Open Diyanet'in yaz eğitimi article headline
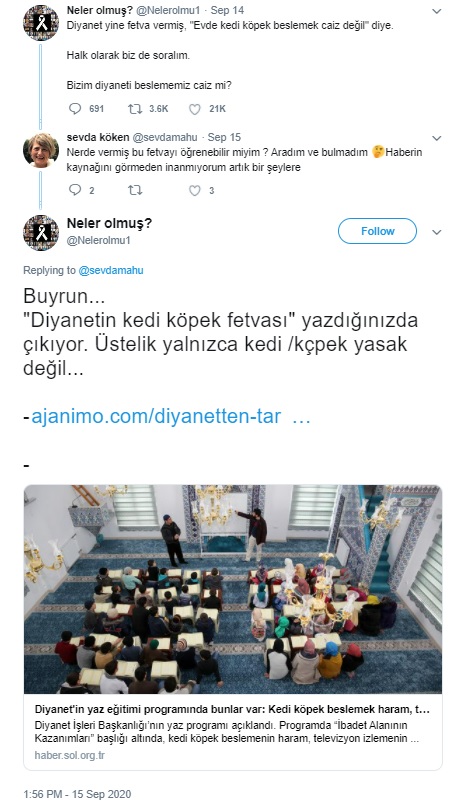The height and width of the screenshot is (807, 473). click(x=232, y=709)
